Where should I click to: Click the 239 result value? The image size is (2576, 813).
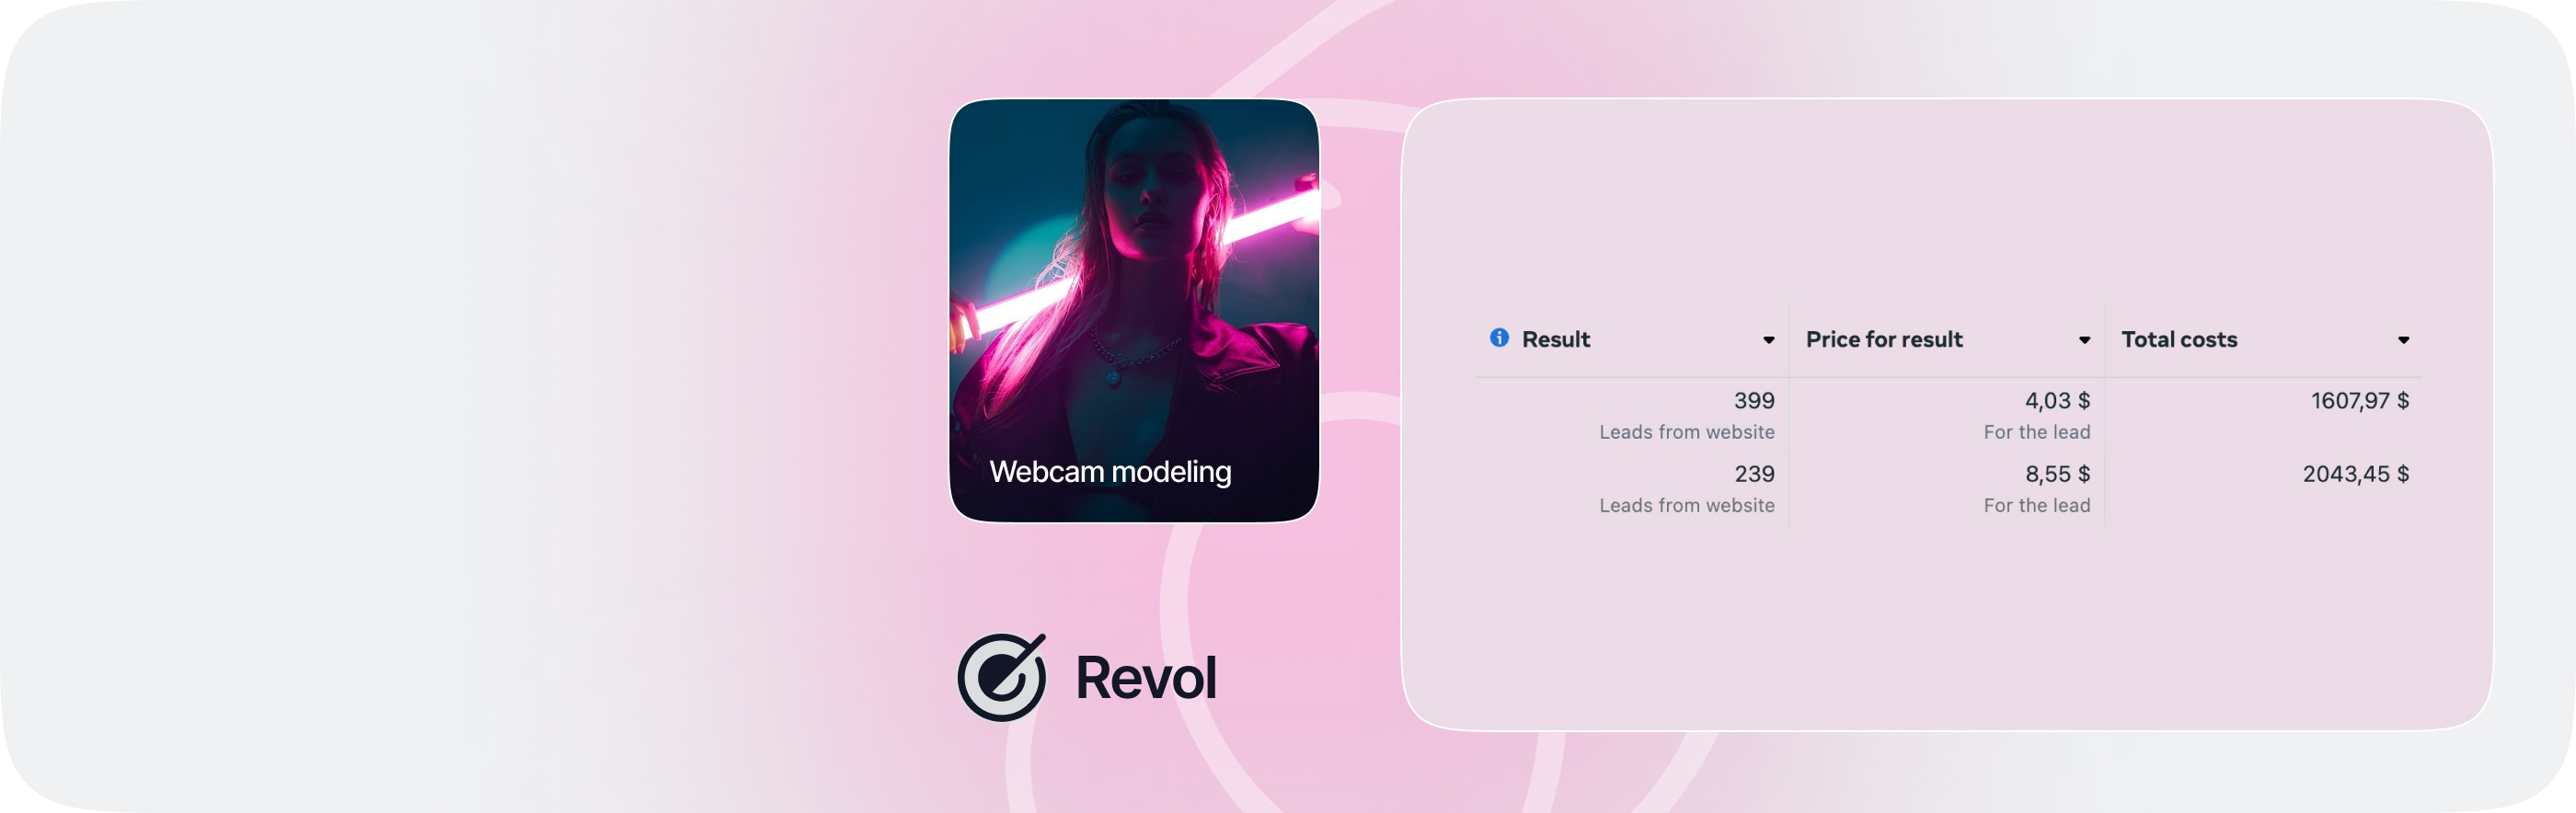pos(1754,474)
